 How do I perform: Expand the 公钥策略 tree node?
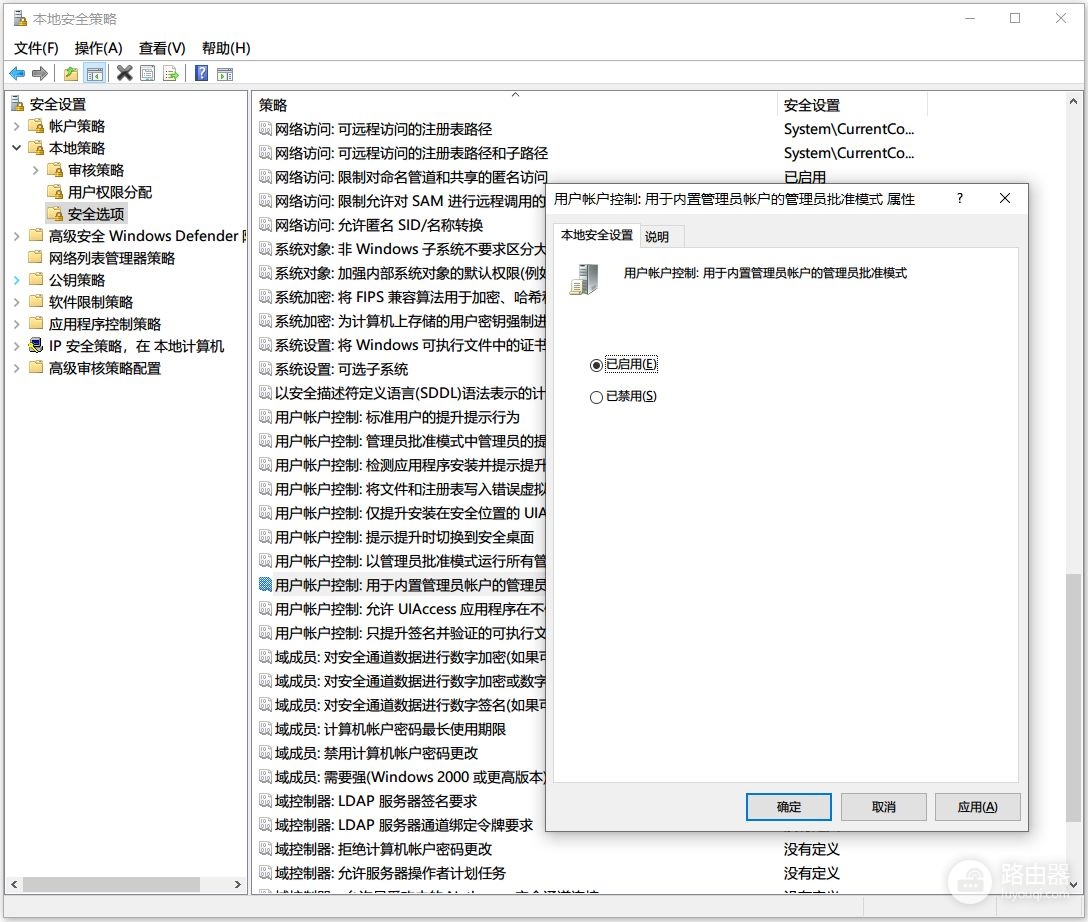click(17, 280)
